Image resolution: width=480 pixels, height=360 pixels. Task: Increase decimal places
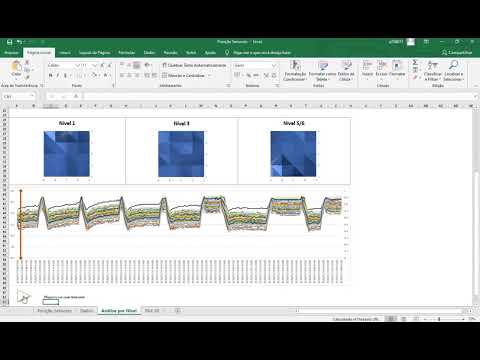(266, 76)
